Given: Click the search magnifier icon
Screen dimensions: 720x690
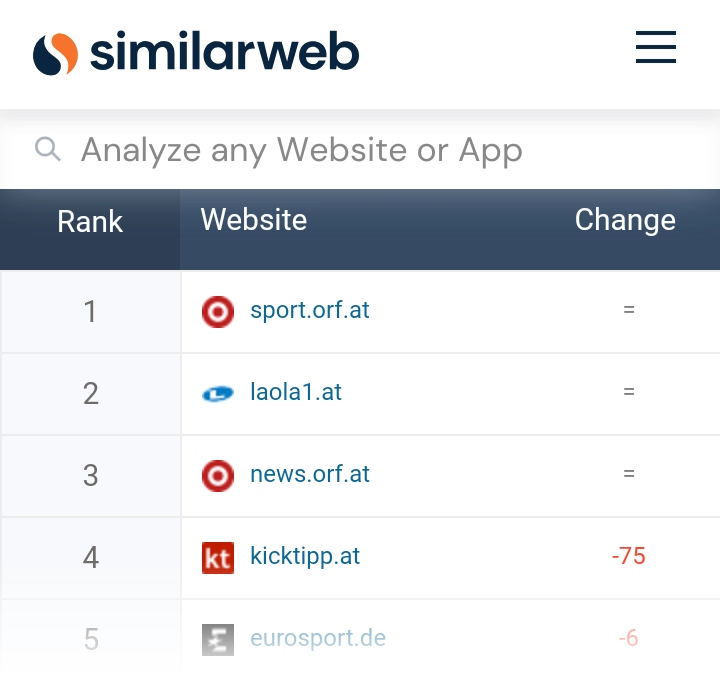Looking at the screenshot, I should tap(47, 150).
